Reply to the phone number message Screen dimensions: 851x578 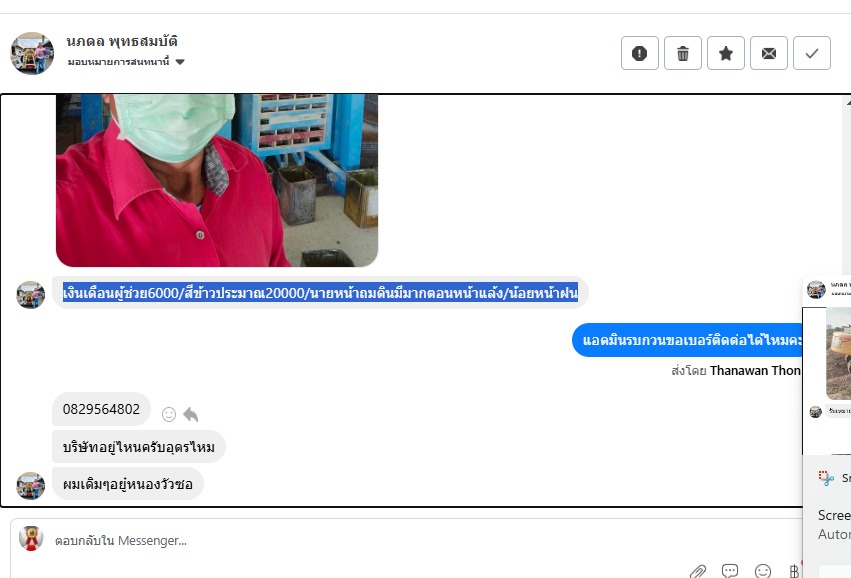pos(190,415)
